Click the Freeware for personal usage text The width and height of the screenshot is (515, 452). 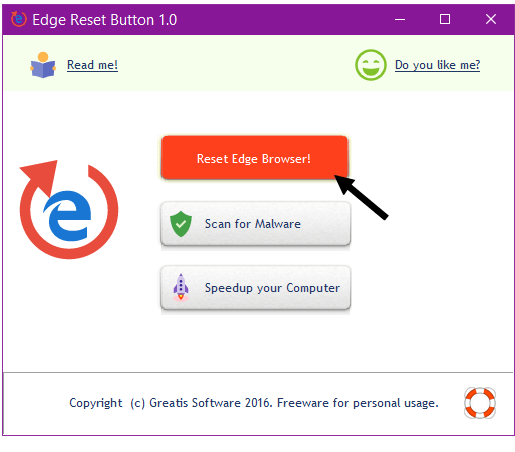point(358,403)
